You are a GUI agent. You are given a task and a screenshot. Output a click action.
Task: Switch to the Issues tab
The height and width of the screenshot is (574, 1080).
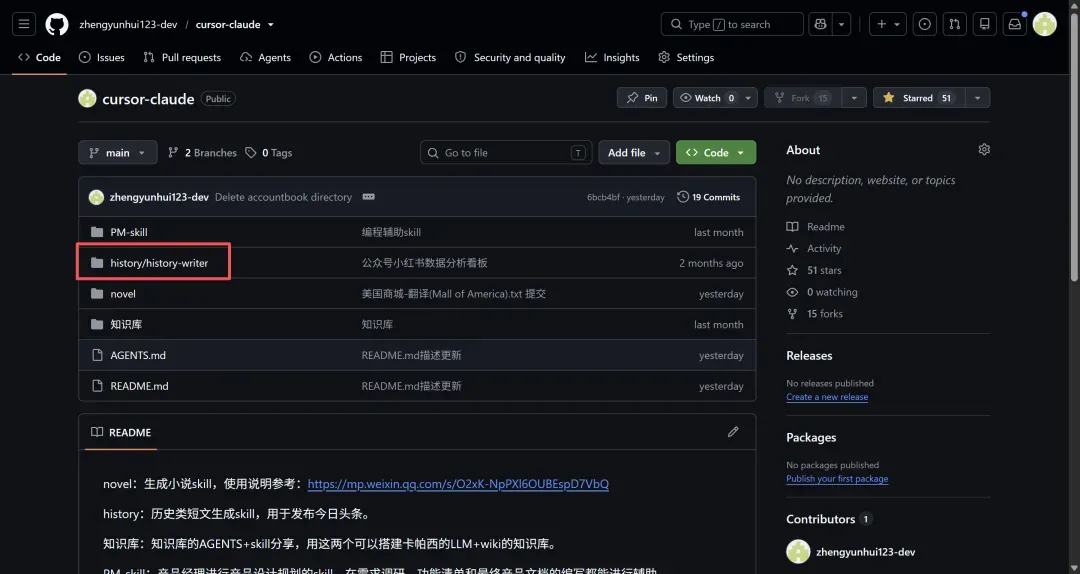[102, 57]
